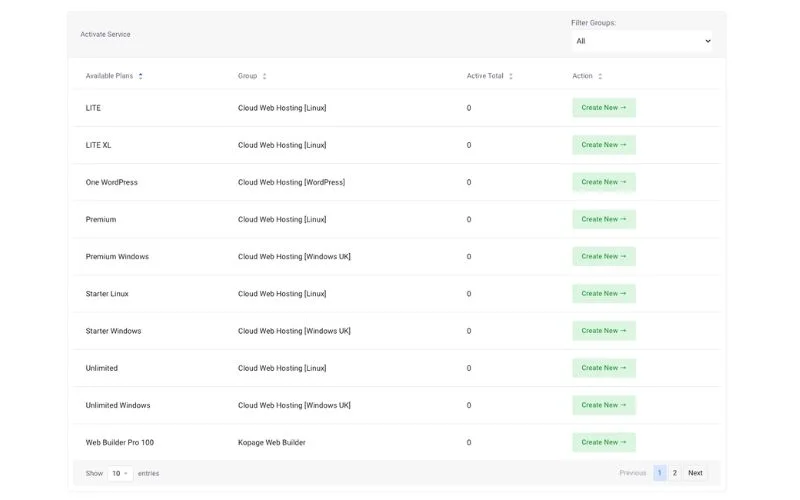Create new Starter Windows service
The width and height of the screenshot is (800, 500).
pos(604,331)
